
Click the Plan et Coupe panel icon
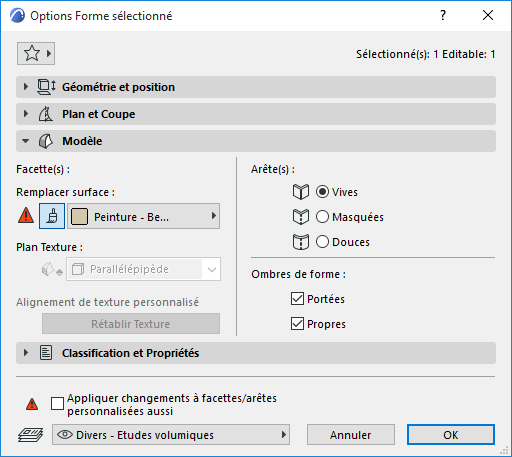[46, 114]
